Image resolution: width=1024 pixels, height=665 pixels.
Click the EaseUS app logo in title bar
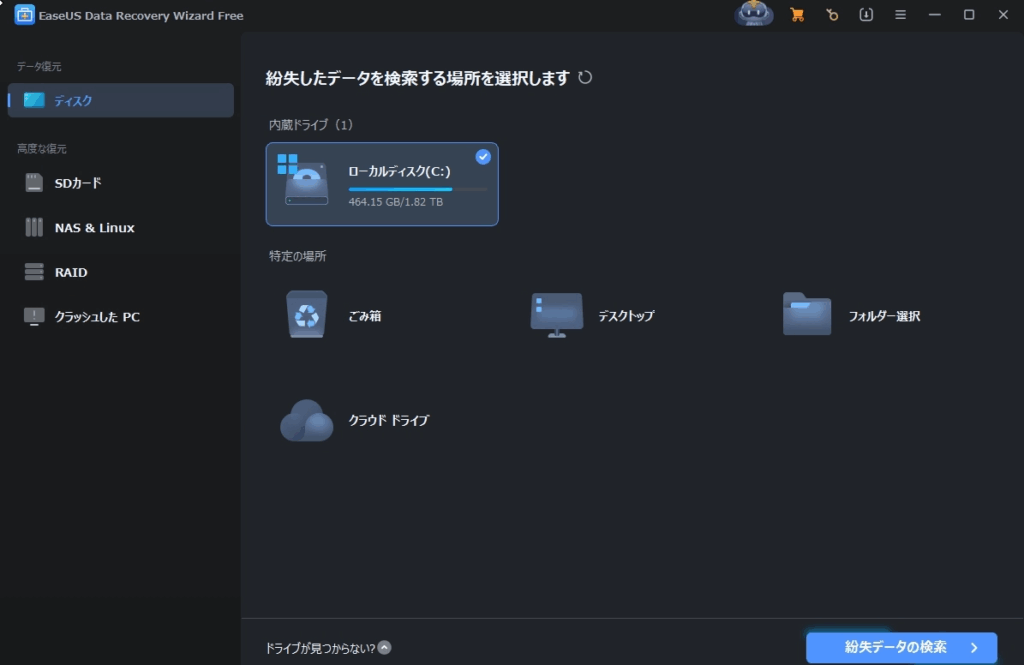pos(24,15)
